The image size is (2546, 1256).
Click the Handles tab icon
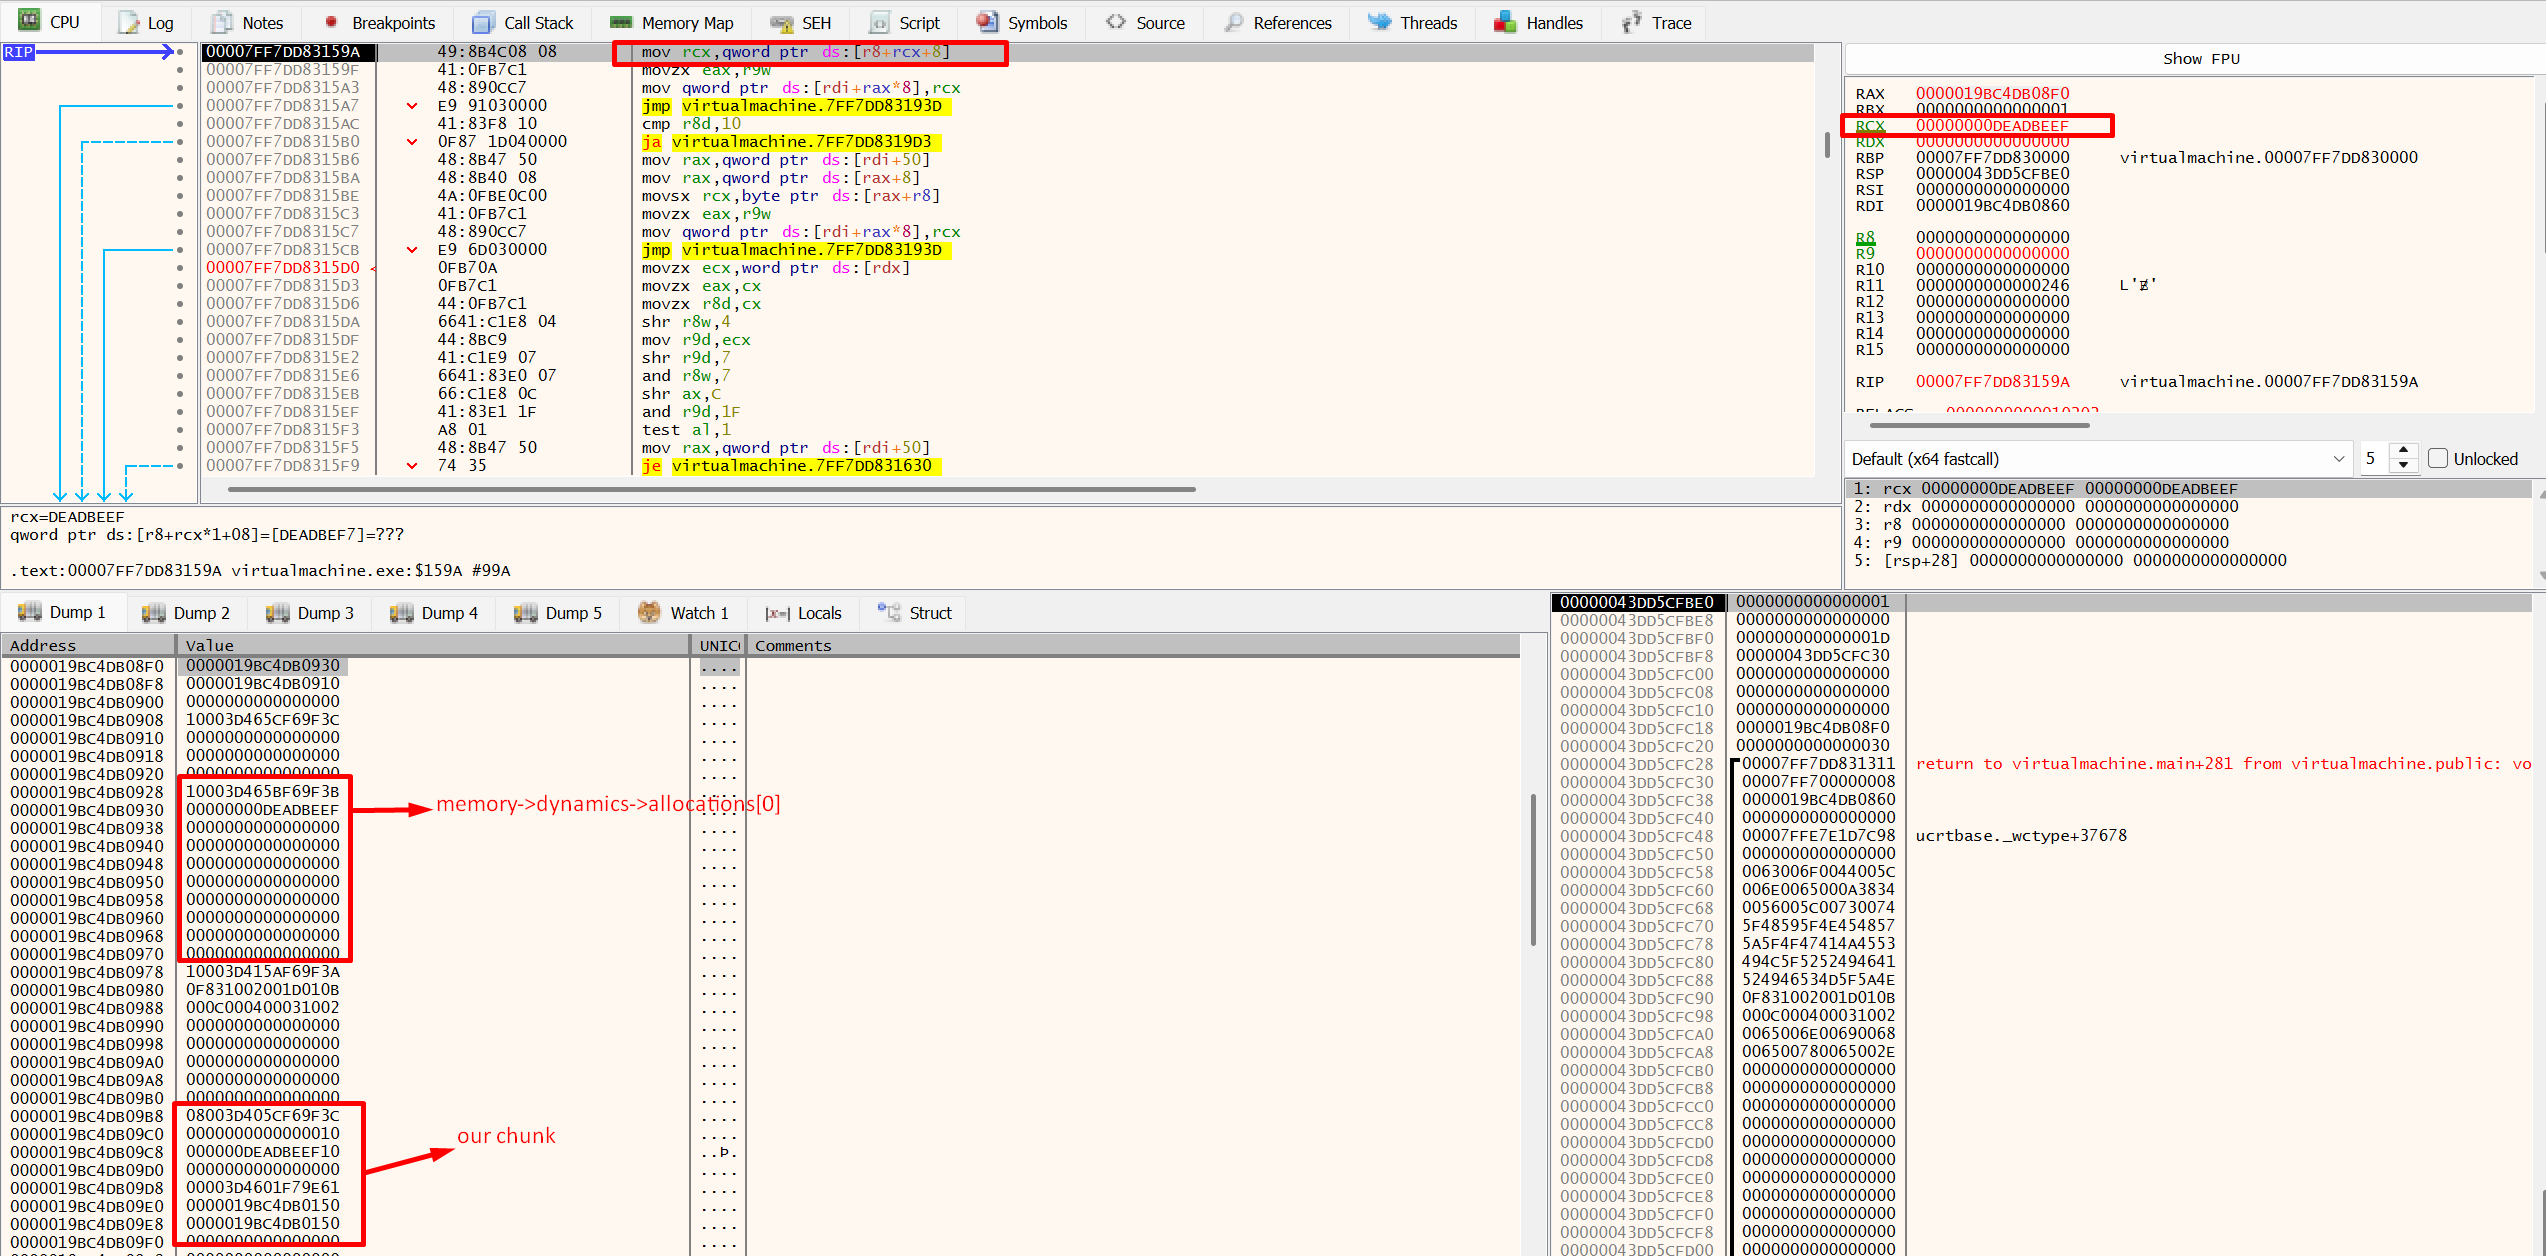click(1505, 22)
